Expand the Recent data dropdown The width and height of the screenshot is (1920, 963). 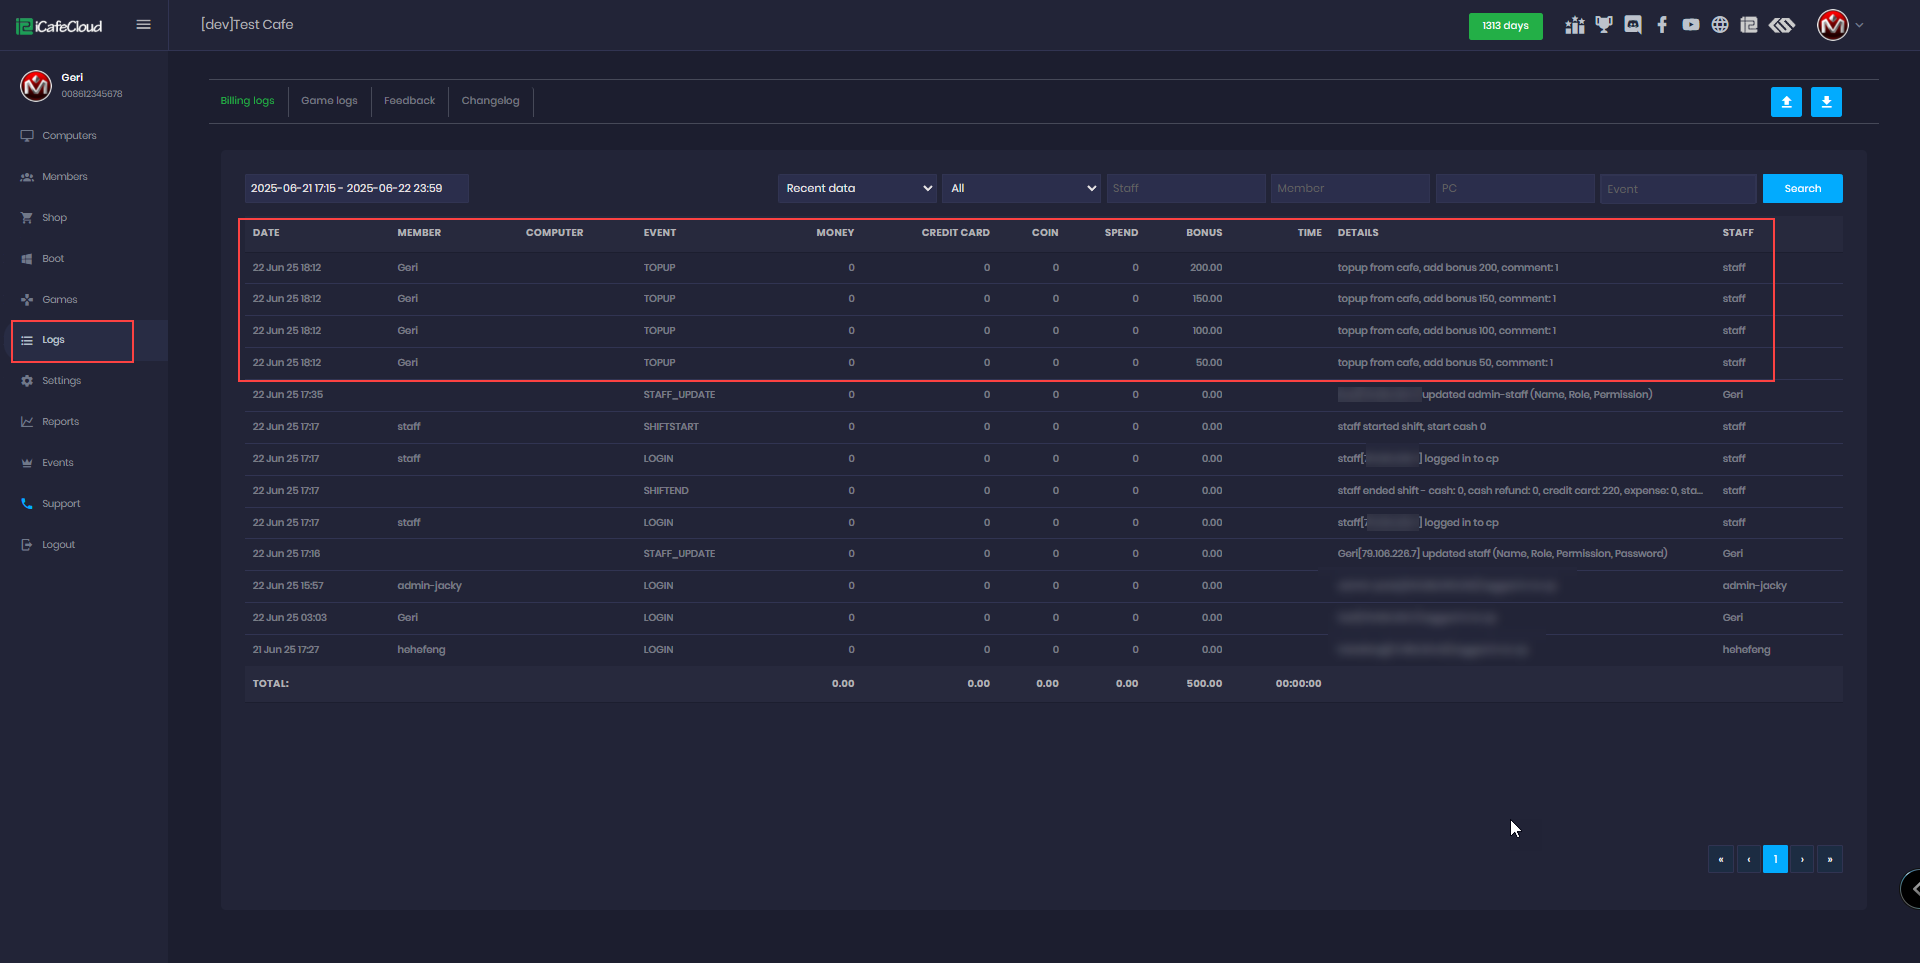tap(857, 188)
